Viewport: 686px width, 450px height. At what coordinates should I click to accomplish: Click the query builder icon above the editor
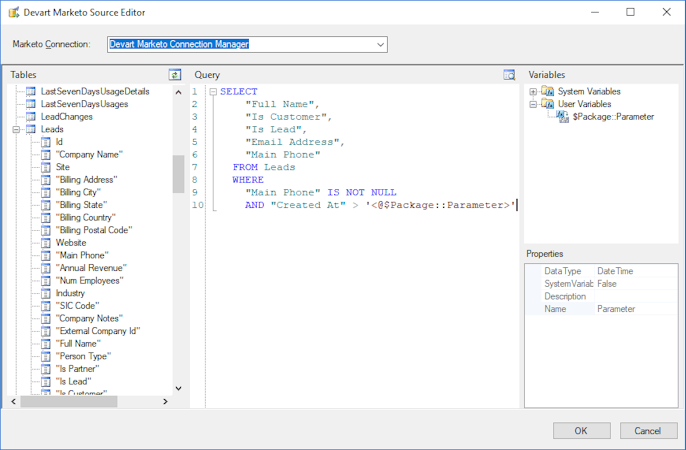click(x=509, y=75)
